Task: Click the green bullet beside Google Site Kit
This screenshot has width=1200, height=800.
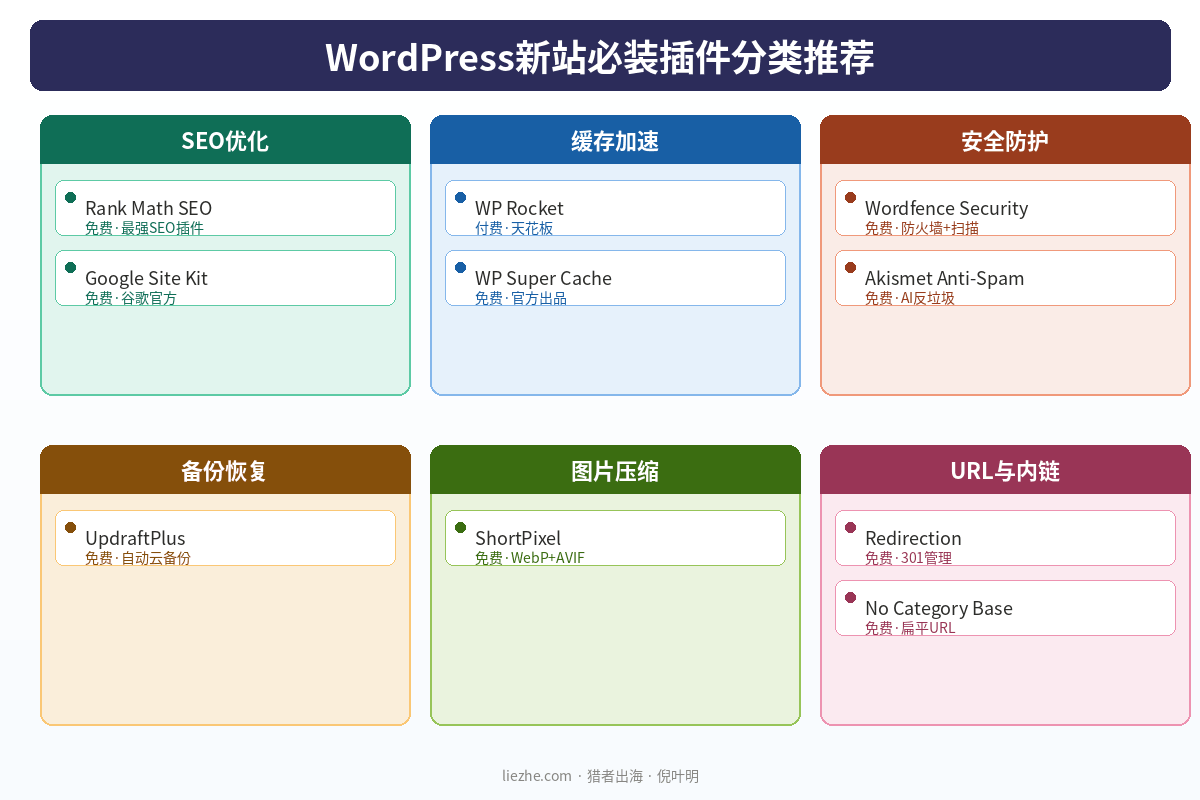Action: 70,267
